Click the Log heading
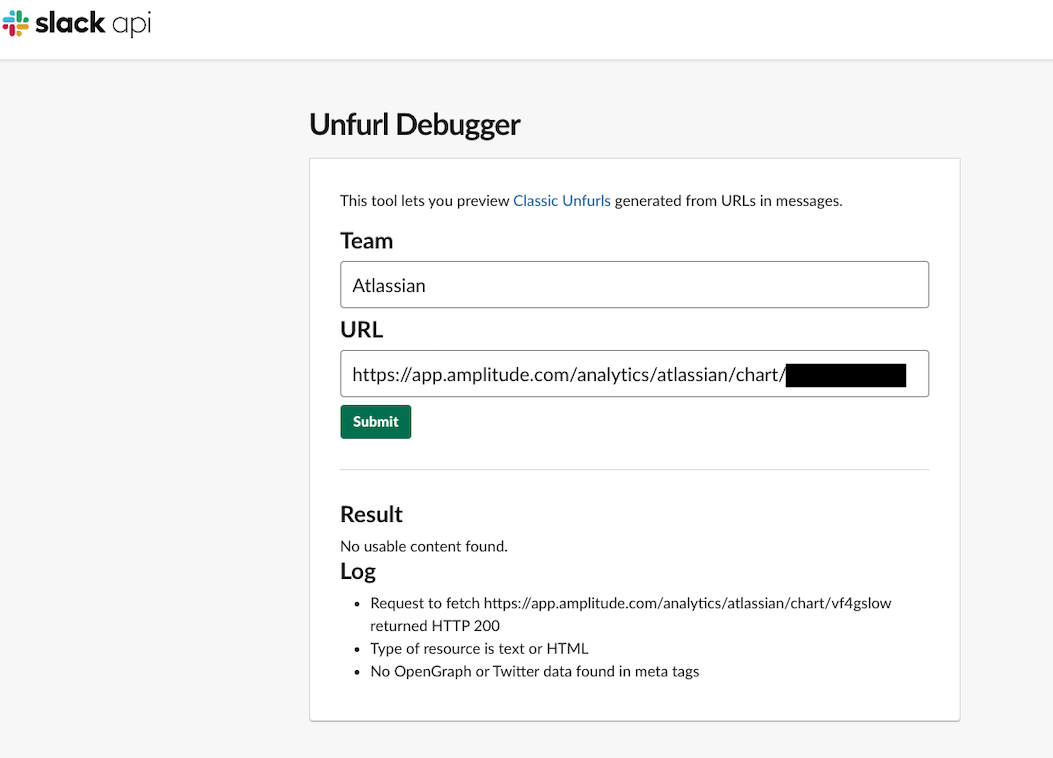The image size is (1053, 758). [x=357, y=571]
